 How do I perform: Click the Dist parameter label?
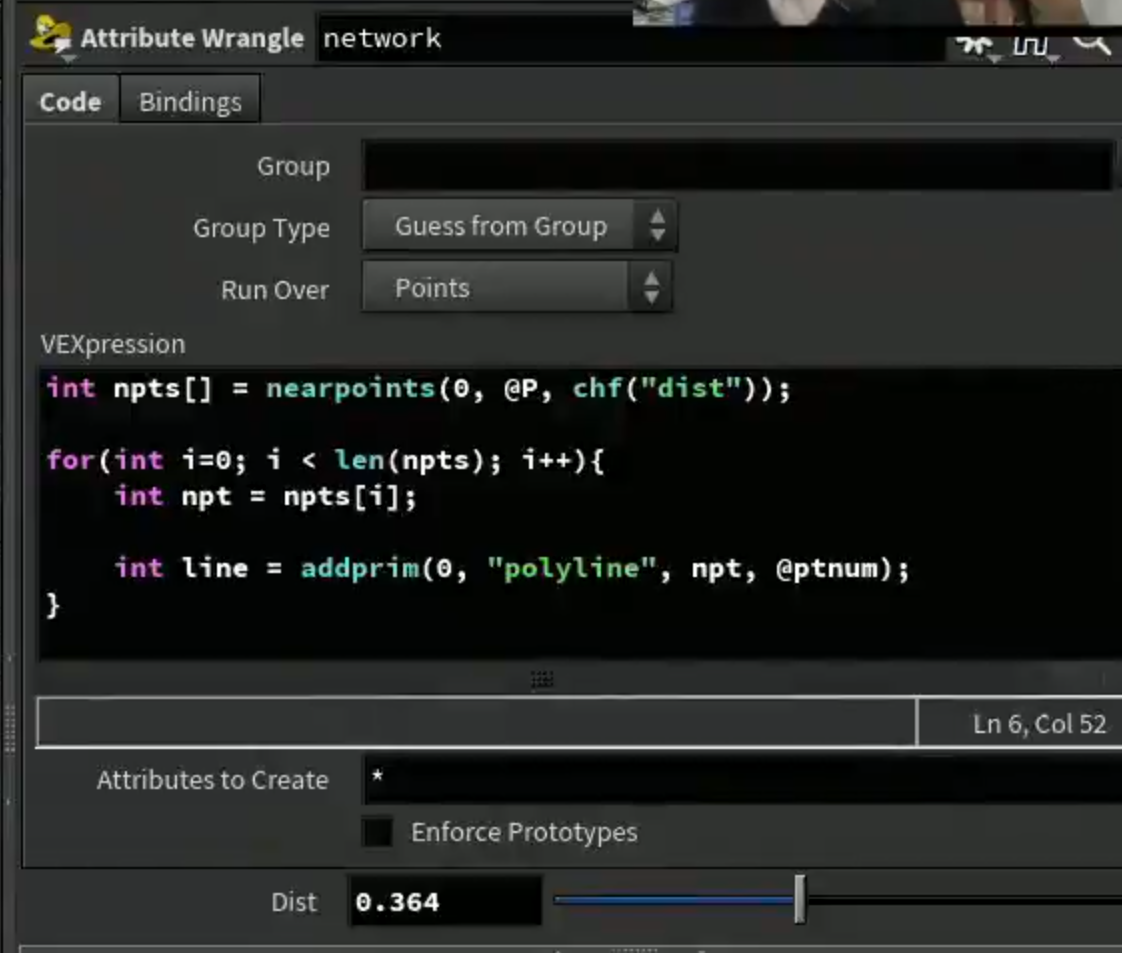(293, 902)
